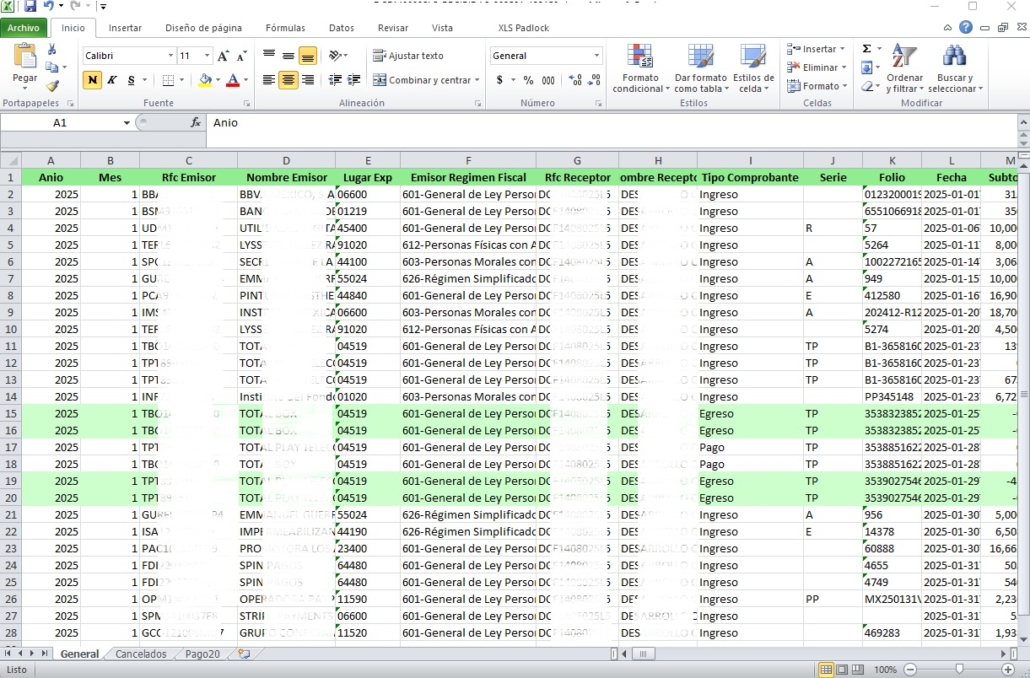Open the Calibri font name dropdown
This screenshot has width=1030, height=678.
pyautogui.click(x=171, y=56)
